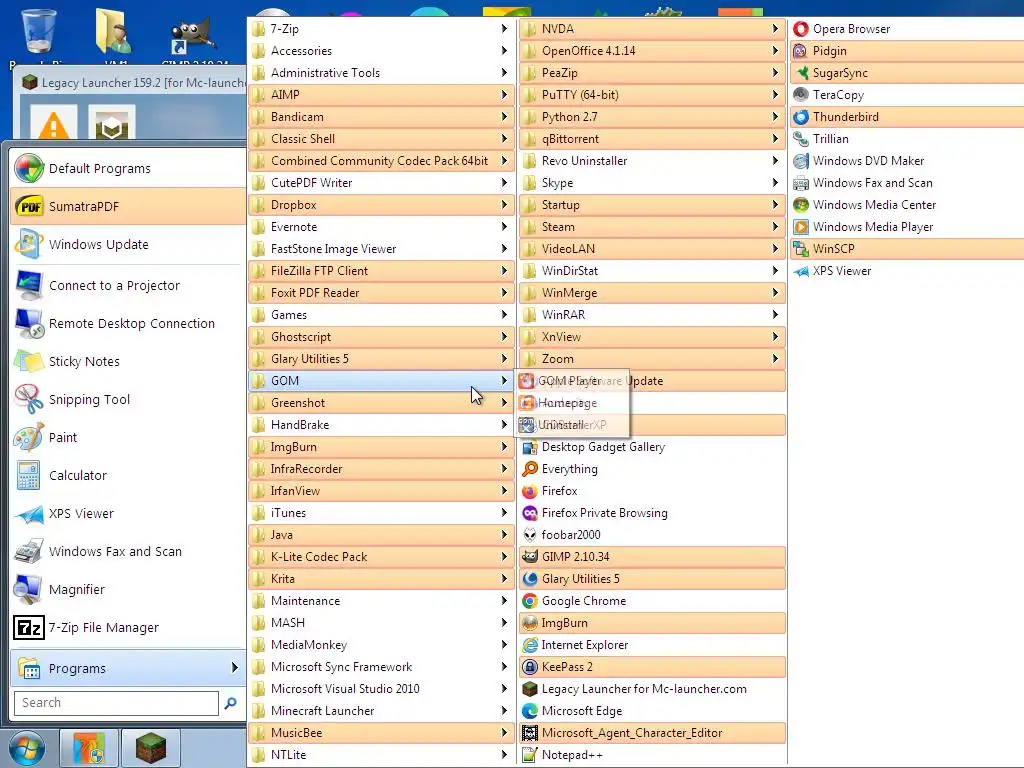Image resolution: width=1024 pixels, height=768 pixels.
Task: Open Everything search tool
Action: [x=652, y=469]
